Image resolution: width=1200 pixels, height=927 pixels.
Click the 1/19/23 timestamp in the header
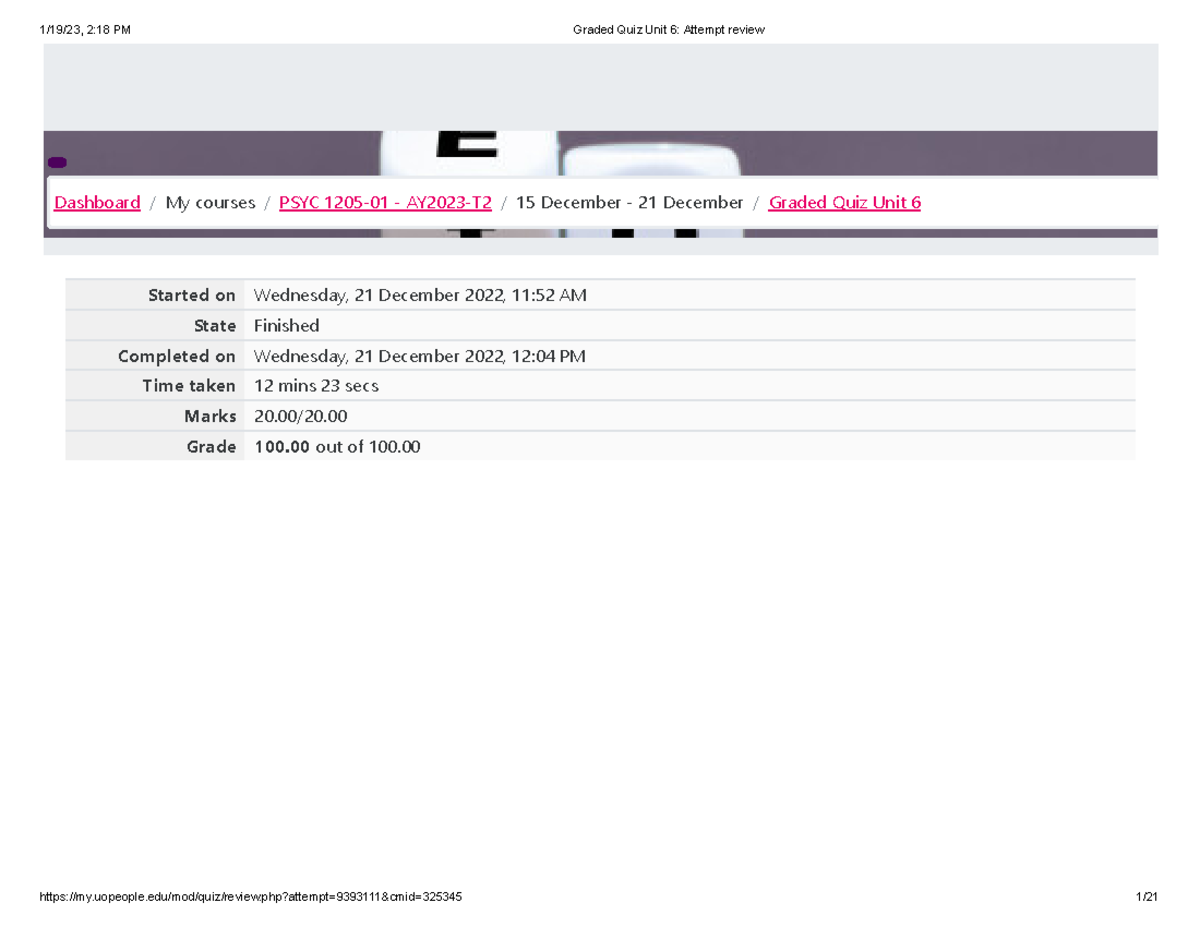tap(85, 29)
